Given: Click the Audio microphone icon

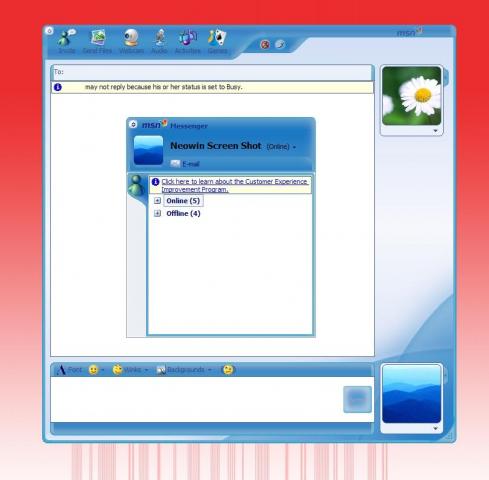Looking at the screenshot, I should (160, 41).
